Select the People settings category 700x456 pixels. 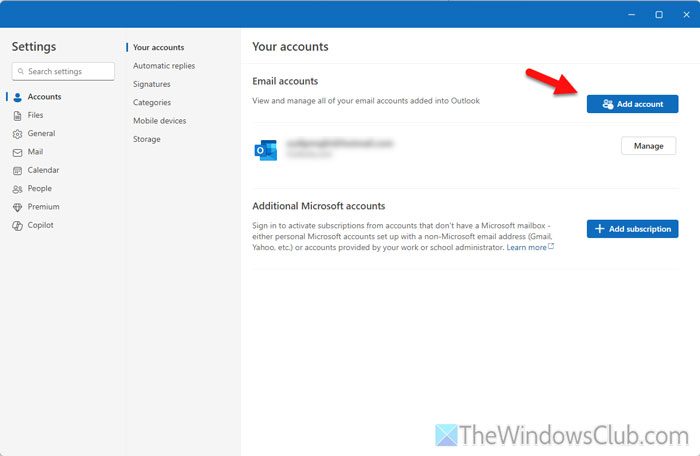(39, 188)
